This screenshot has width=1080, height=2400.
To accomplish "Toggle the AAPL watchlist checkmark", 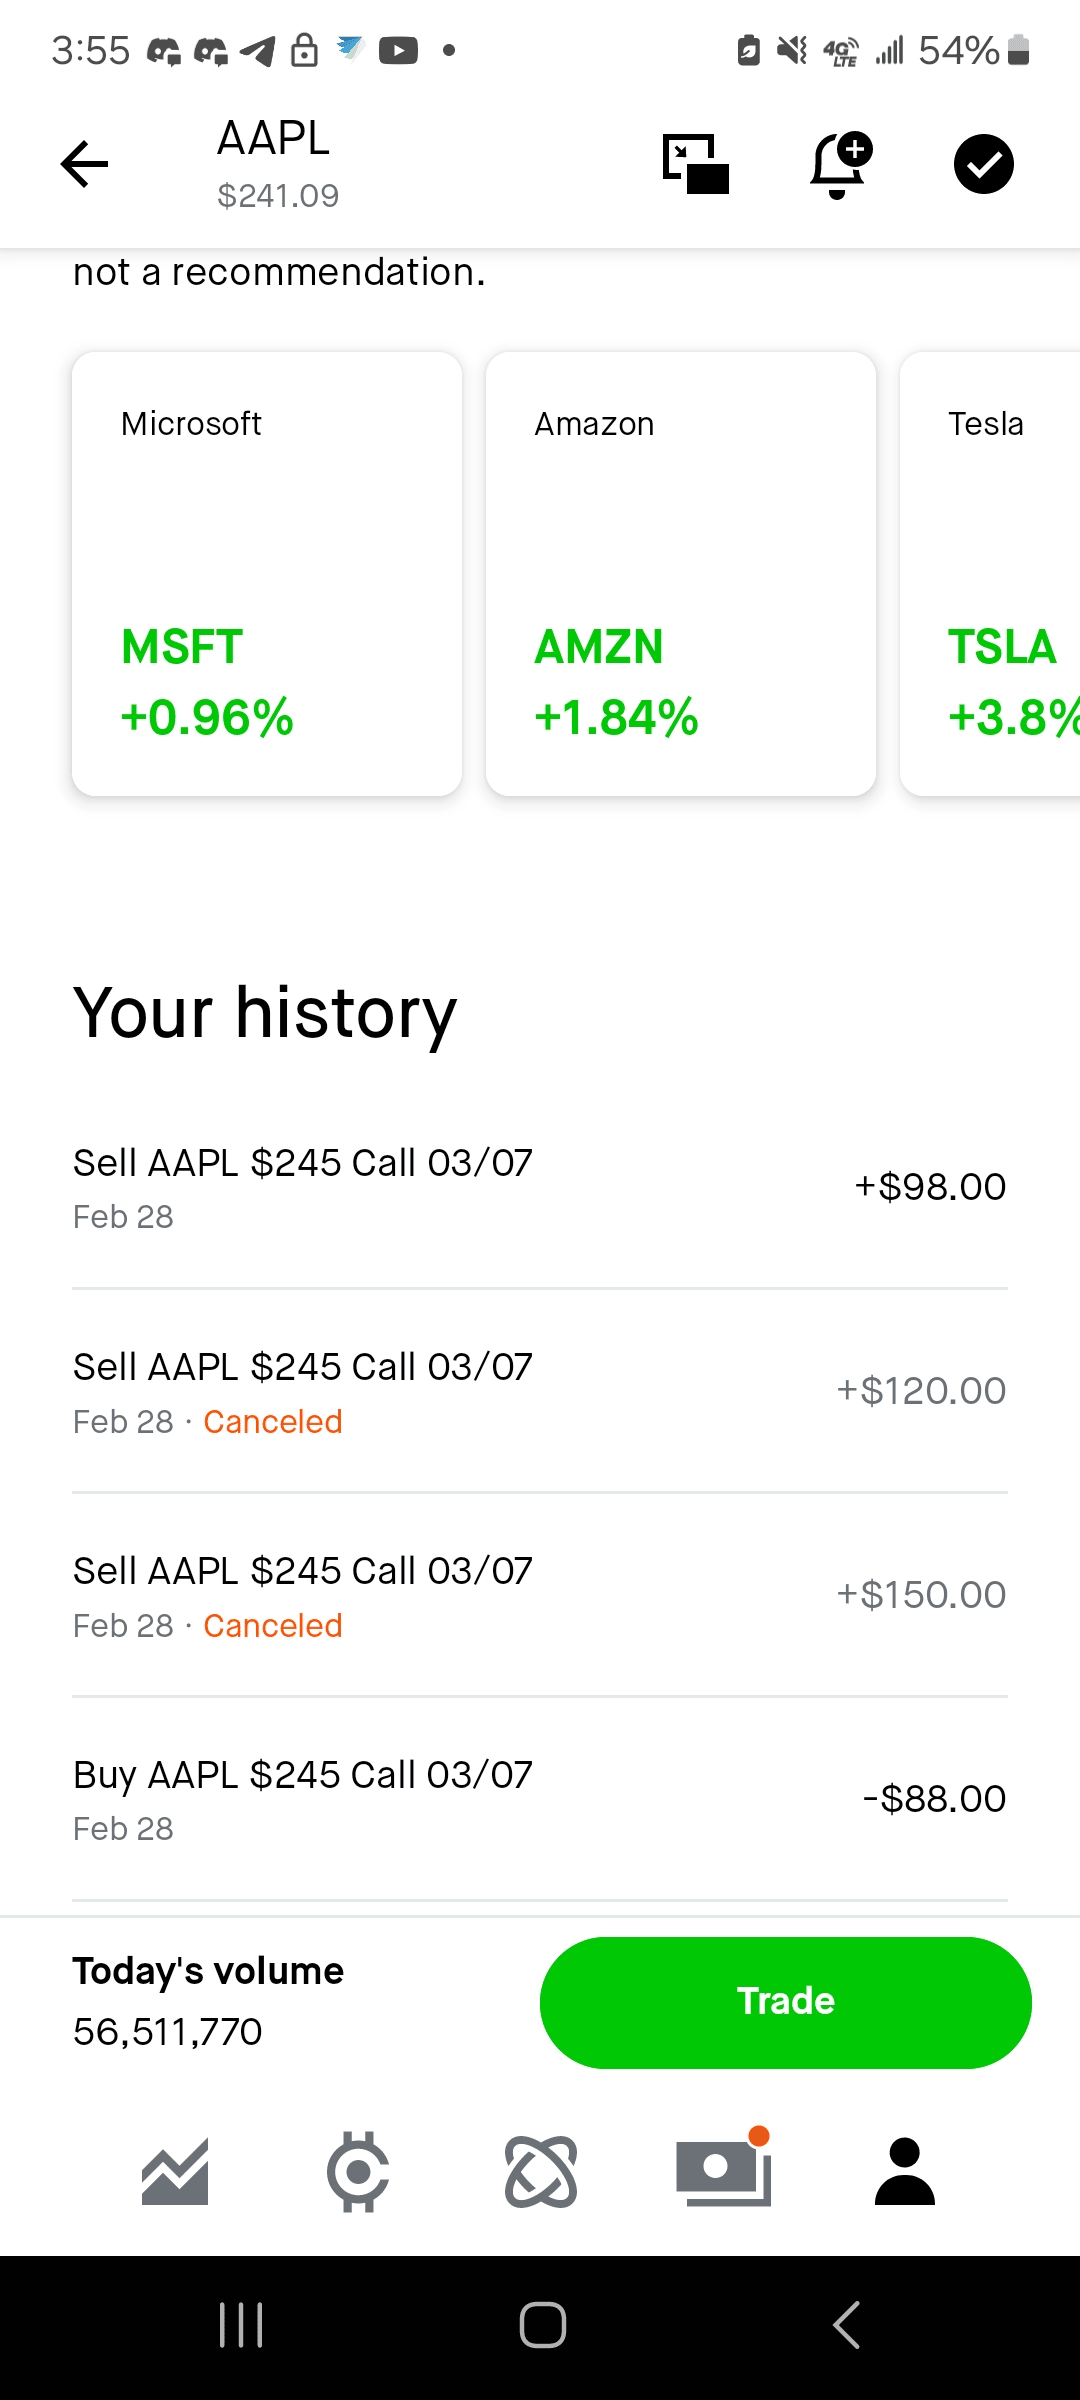I will click(983, 164).
